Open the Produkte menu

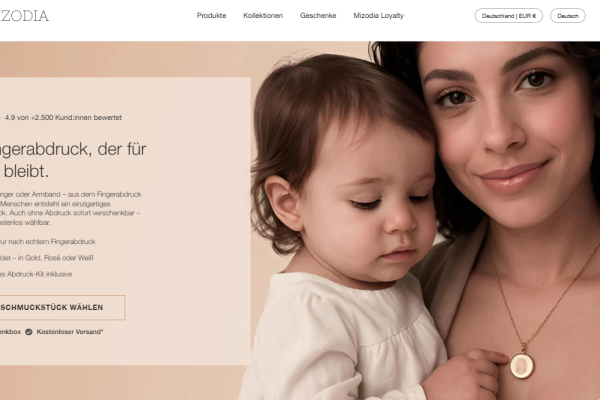pos(211,16)
